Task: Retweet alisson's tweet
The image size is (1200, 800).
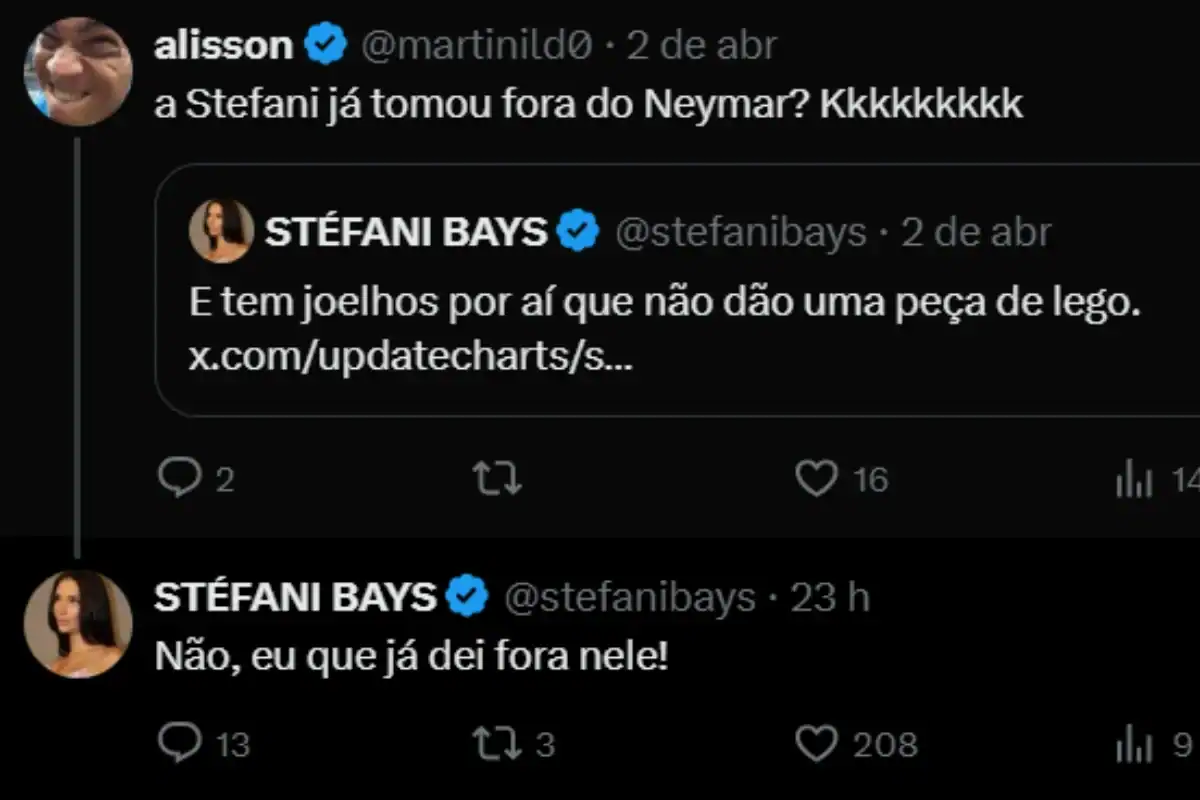Action: point(497,479)
